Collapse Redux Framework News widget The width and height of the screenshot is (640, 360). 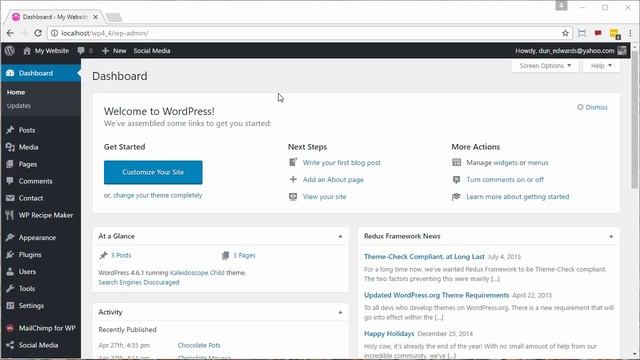point(611,236)
